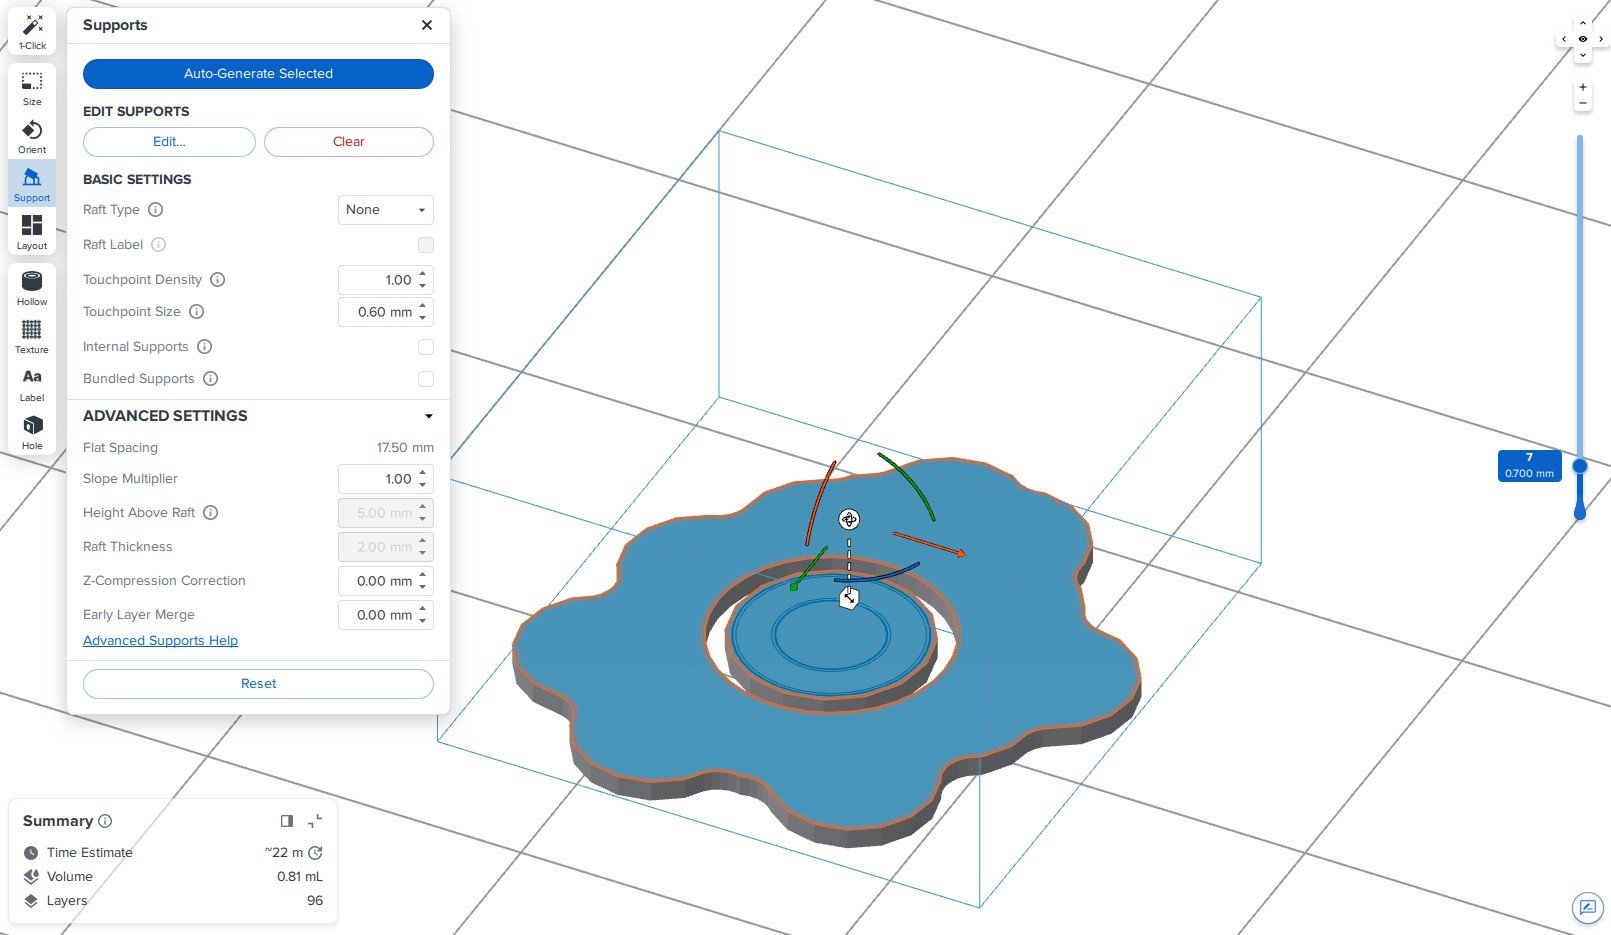Image resolution: width=1611 pixels, height=935 pixels.
Task: Open the 1-Click print tool
Action: click(x=32, y=31)
